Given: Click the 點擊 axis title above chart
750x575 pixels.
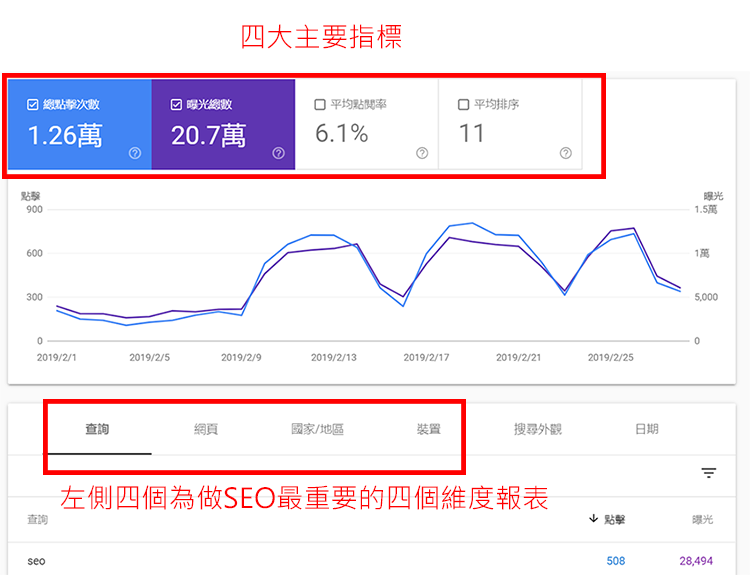Looking at the screenshot, I should (x=31, y=196).
